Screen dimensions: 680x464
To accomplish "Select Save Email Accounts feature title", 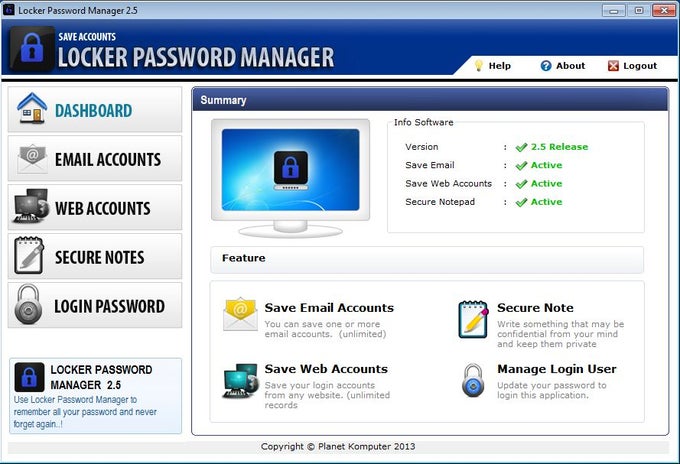I will point(329,308).
